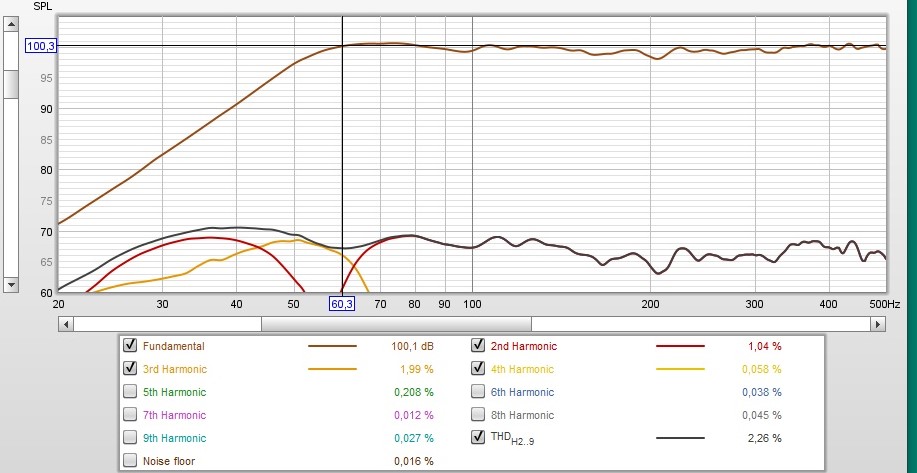Enable the 8th Harmonic checkbox
The height and width of the screenshot is (473, 917).
pyautogui.click(x=478, y=415)
